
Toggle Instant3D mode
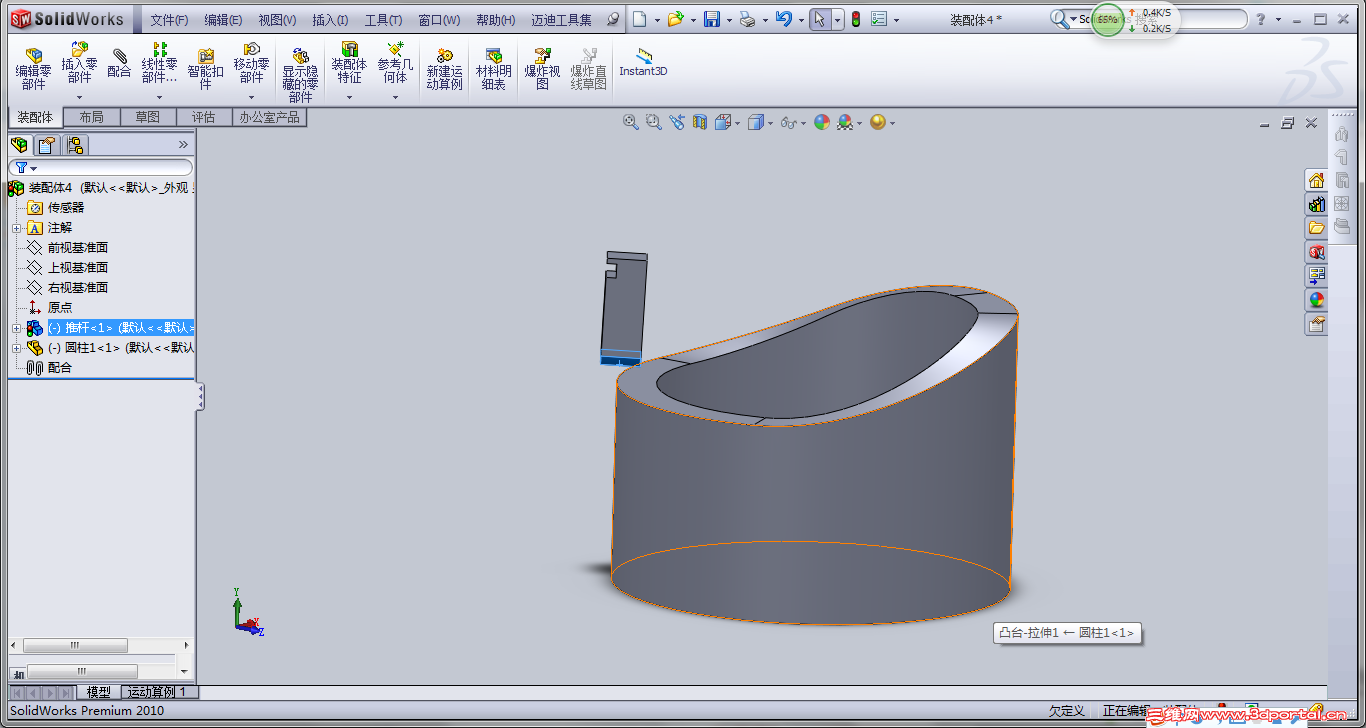click(643, 62)
